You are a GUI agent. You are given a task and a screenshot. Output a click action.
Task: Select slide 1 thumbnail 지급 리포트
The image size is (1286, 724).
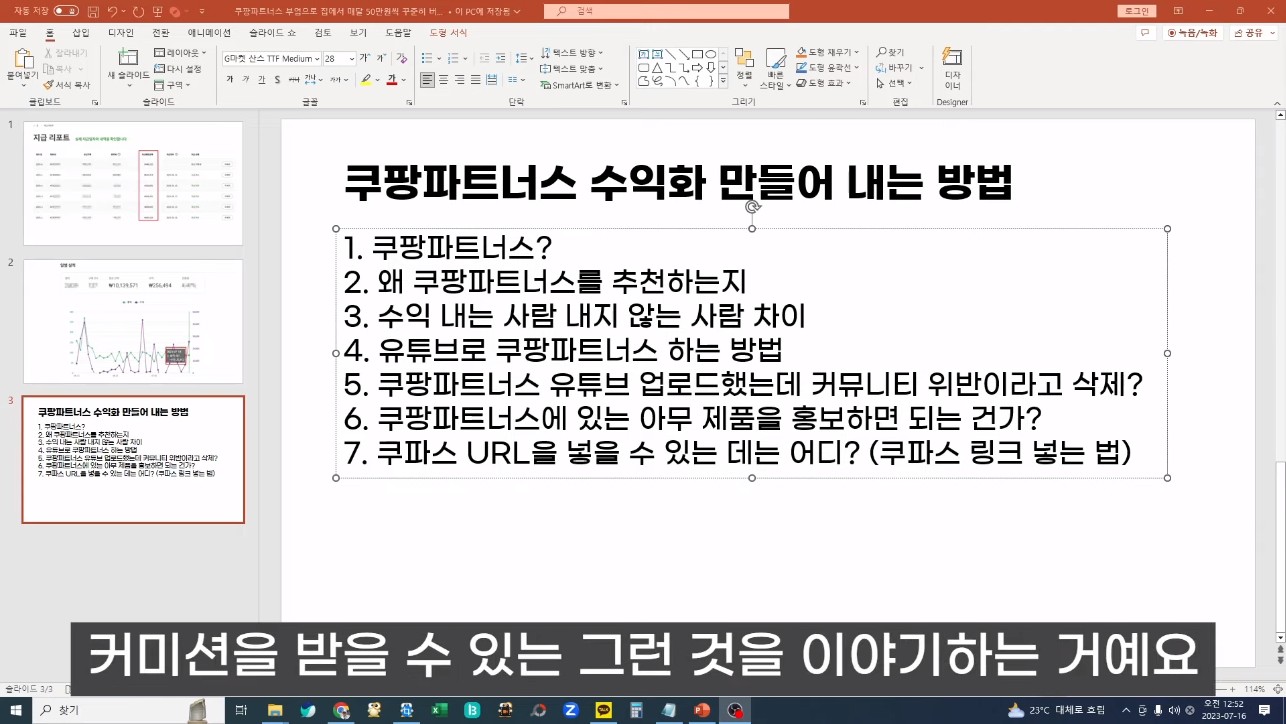tap(133, 183)
